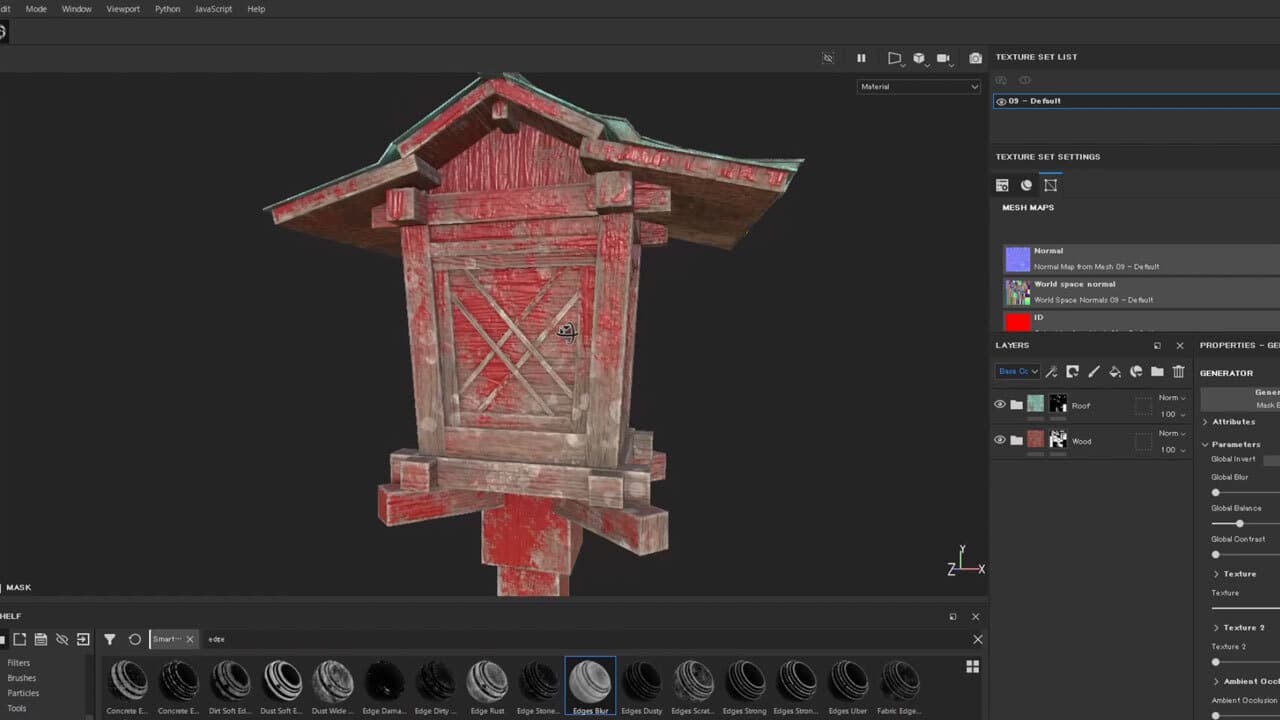The height and width of the screenshot is (720, 1280).
Task: Open the Viewport menu
Action: (123, 8)
